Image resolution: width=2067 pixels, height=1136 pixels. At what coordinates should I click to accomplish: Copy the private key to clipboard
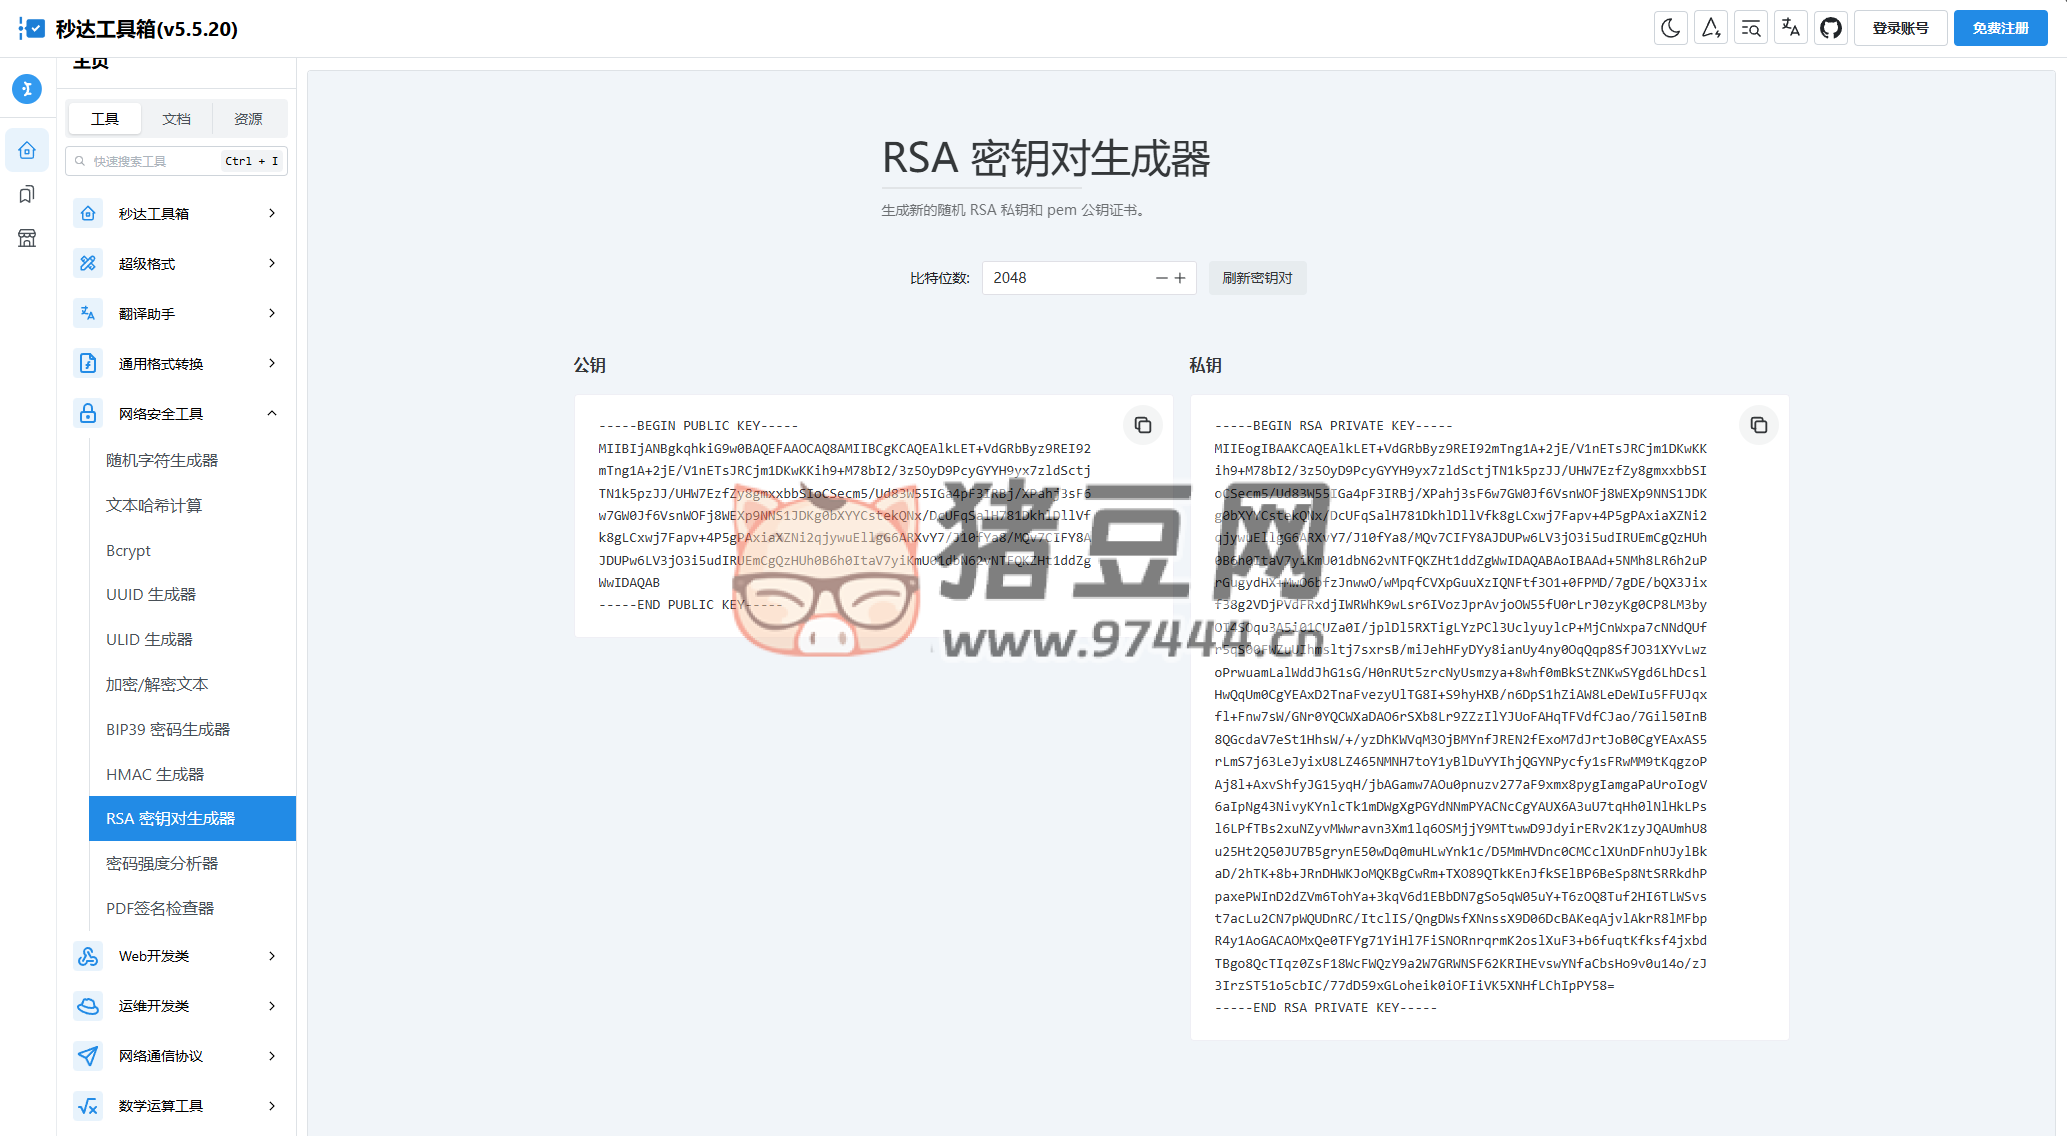point(1758,425)
